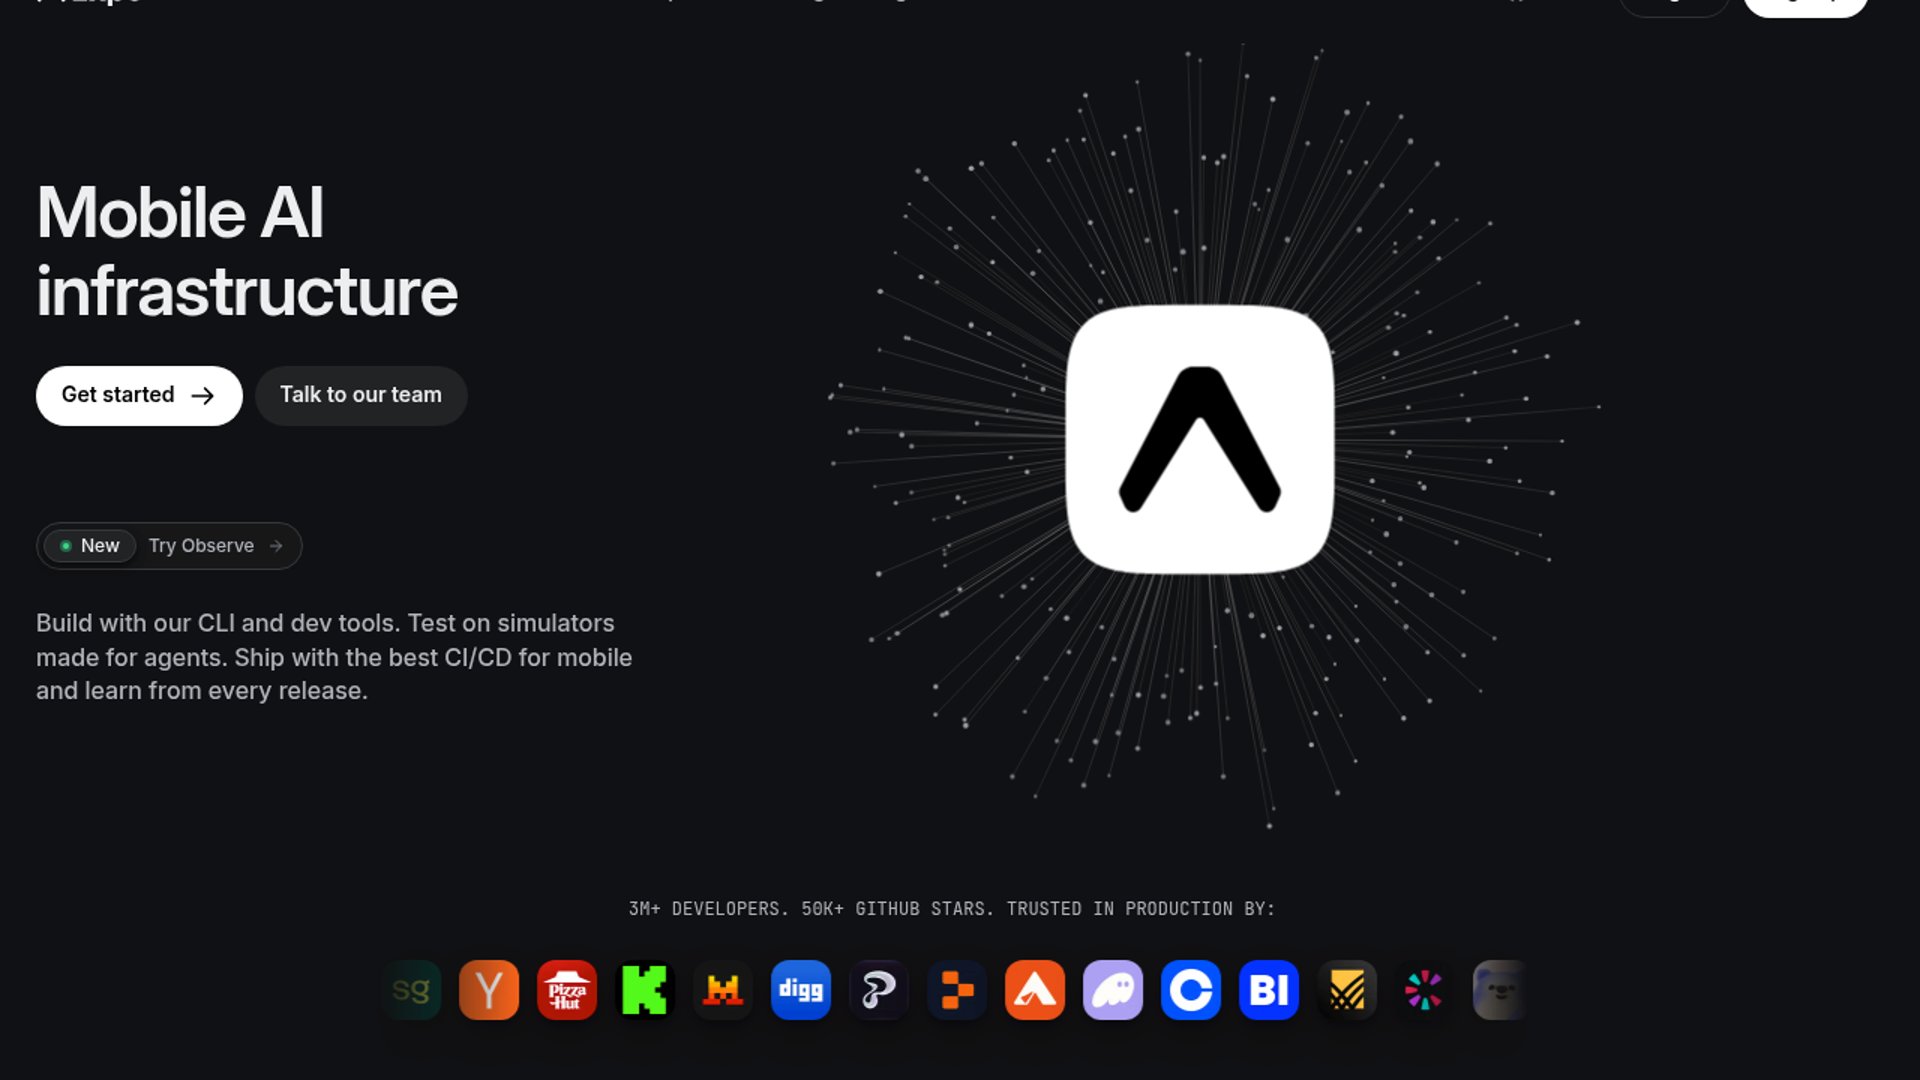Open the Pizza Hut app icon
This screenshot has height=1080, width=1920.
pos(567,990)
